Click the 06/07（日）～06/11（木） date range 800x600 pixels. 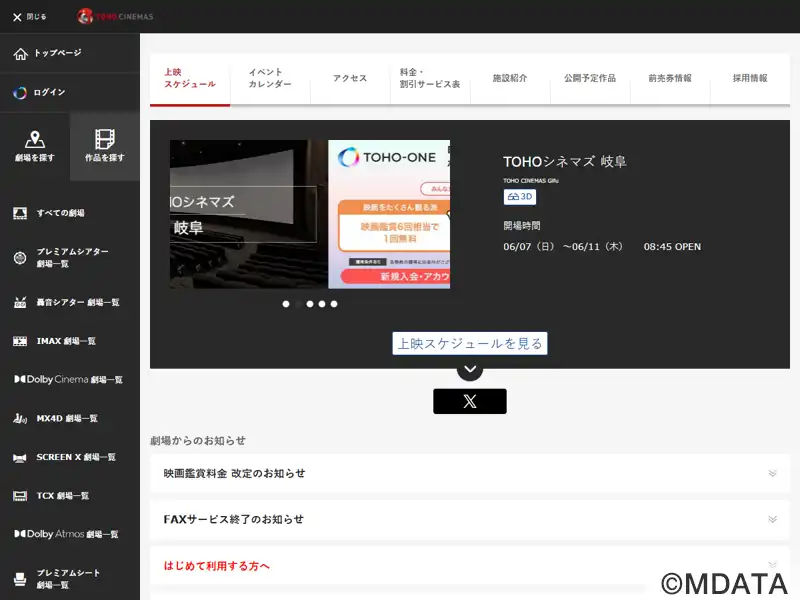pyautogui.click(x=563, y=247)
